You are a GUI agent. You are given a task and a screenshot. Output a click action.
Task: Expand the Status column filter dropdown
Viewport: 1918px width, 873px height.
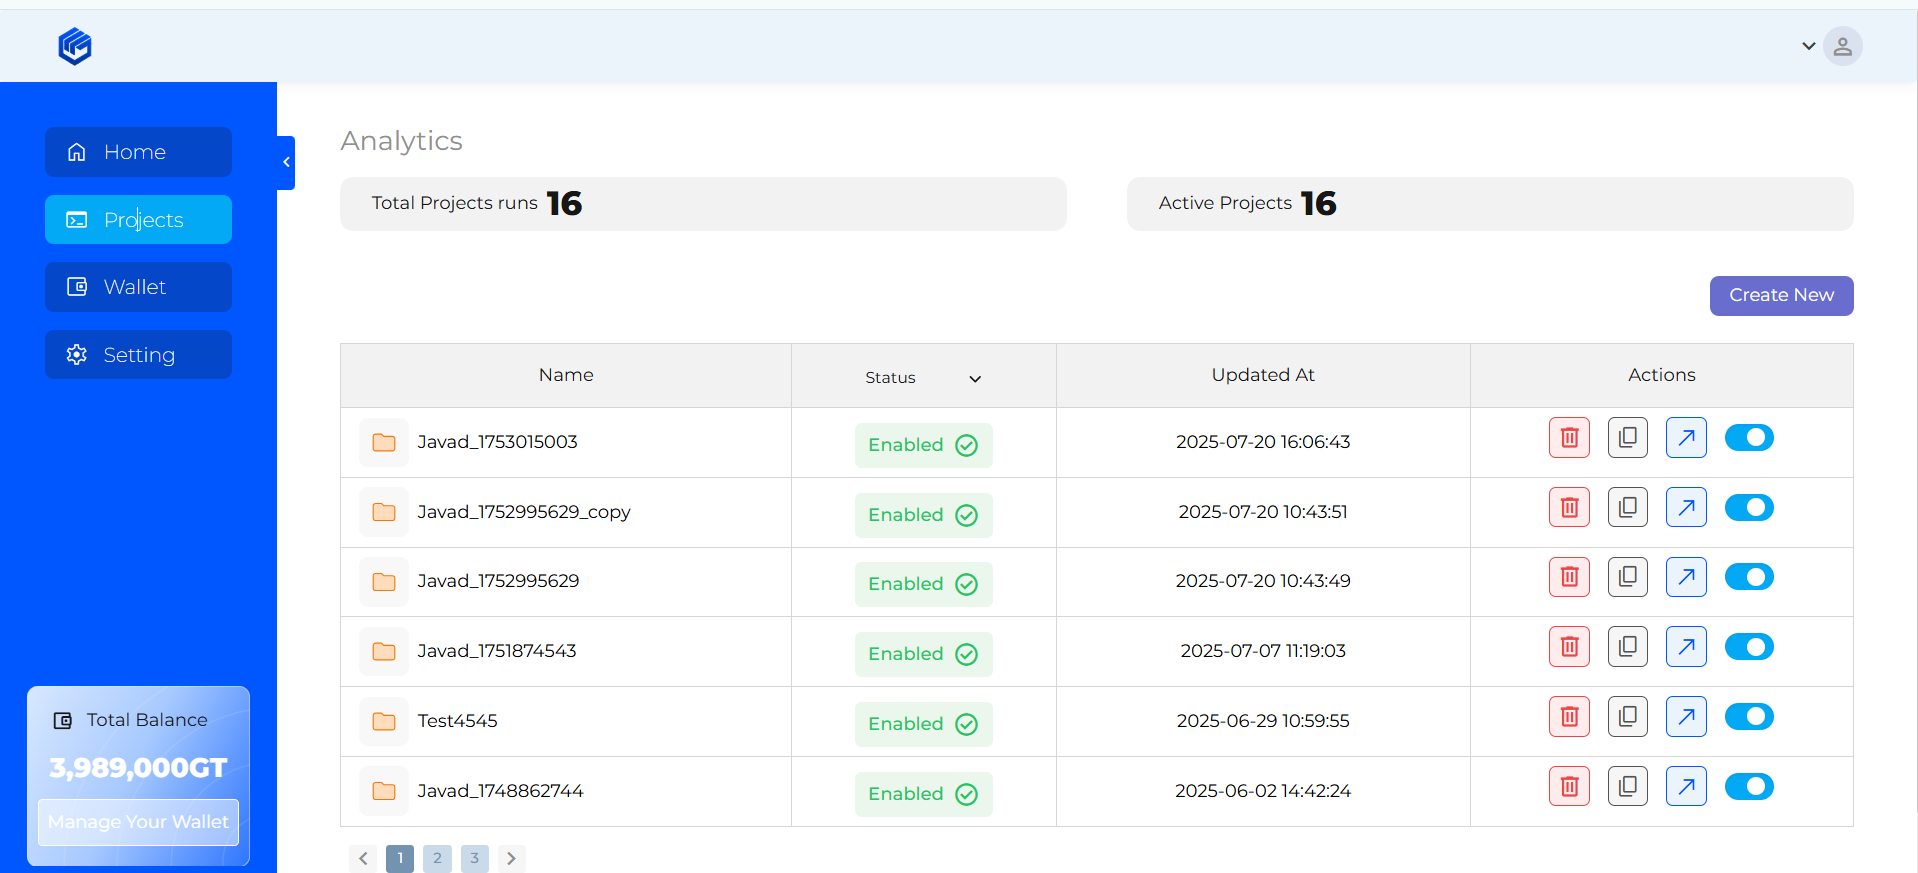coord(974,379)
